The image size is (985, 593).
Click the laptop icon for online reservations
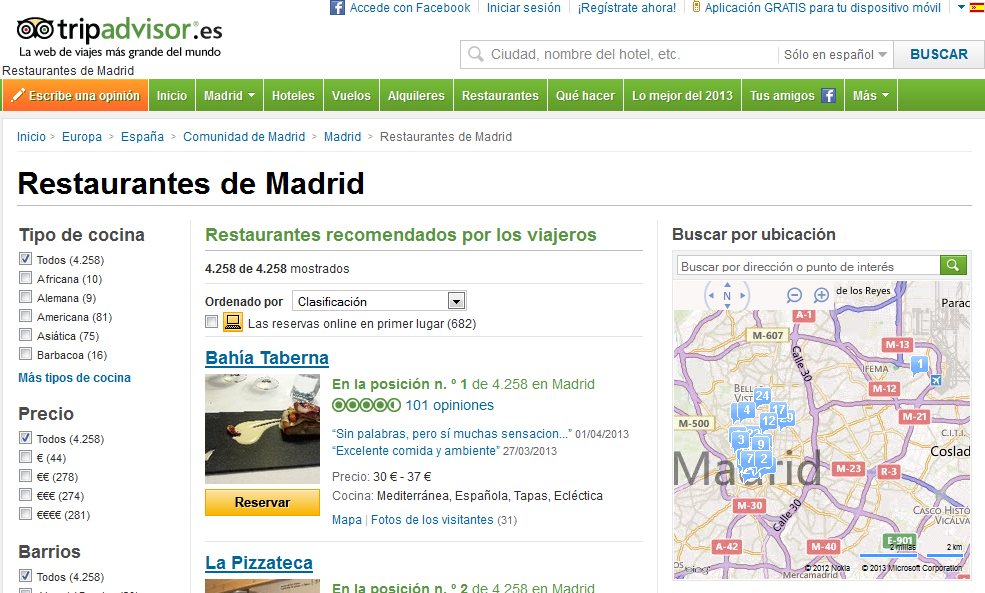click(232, 322)
